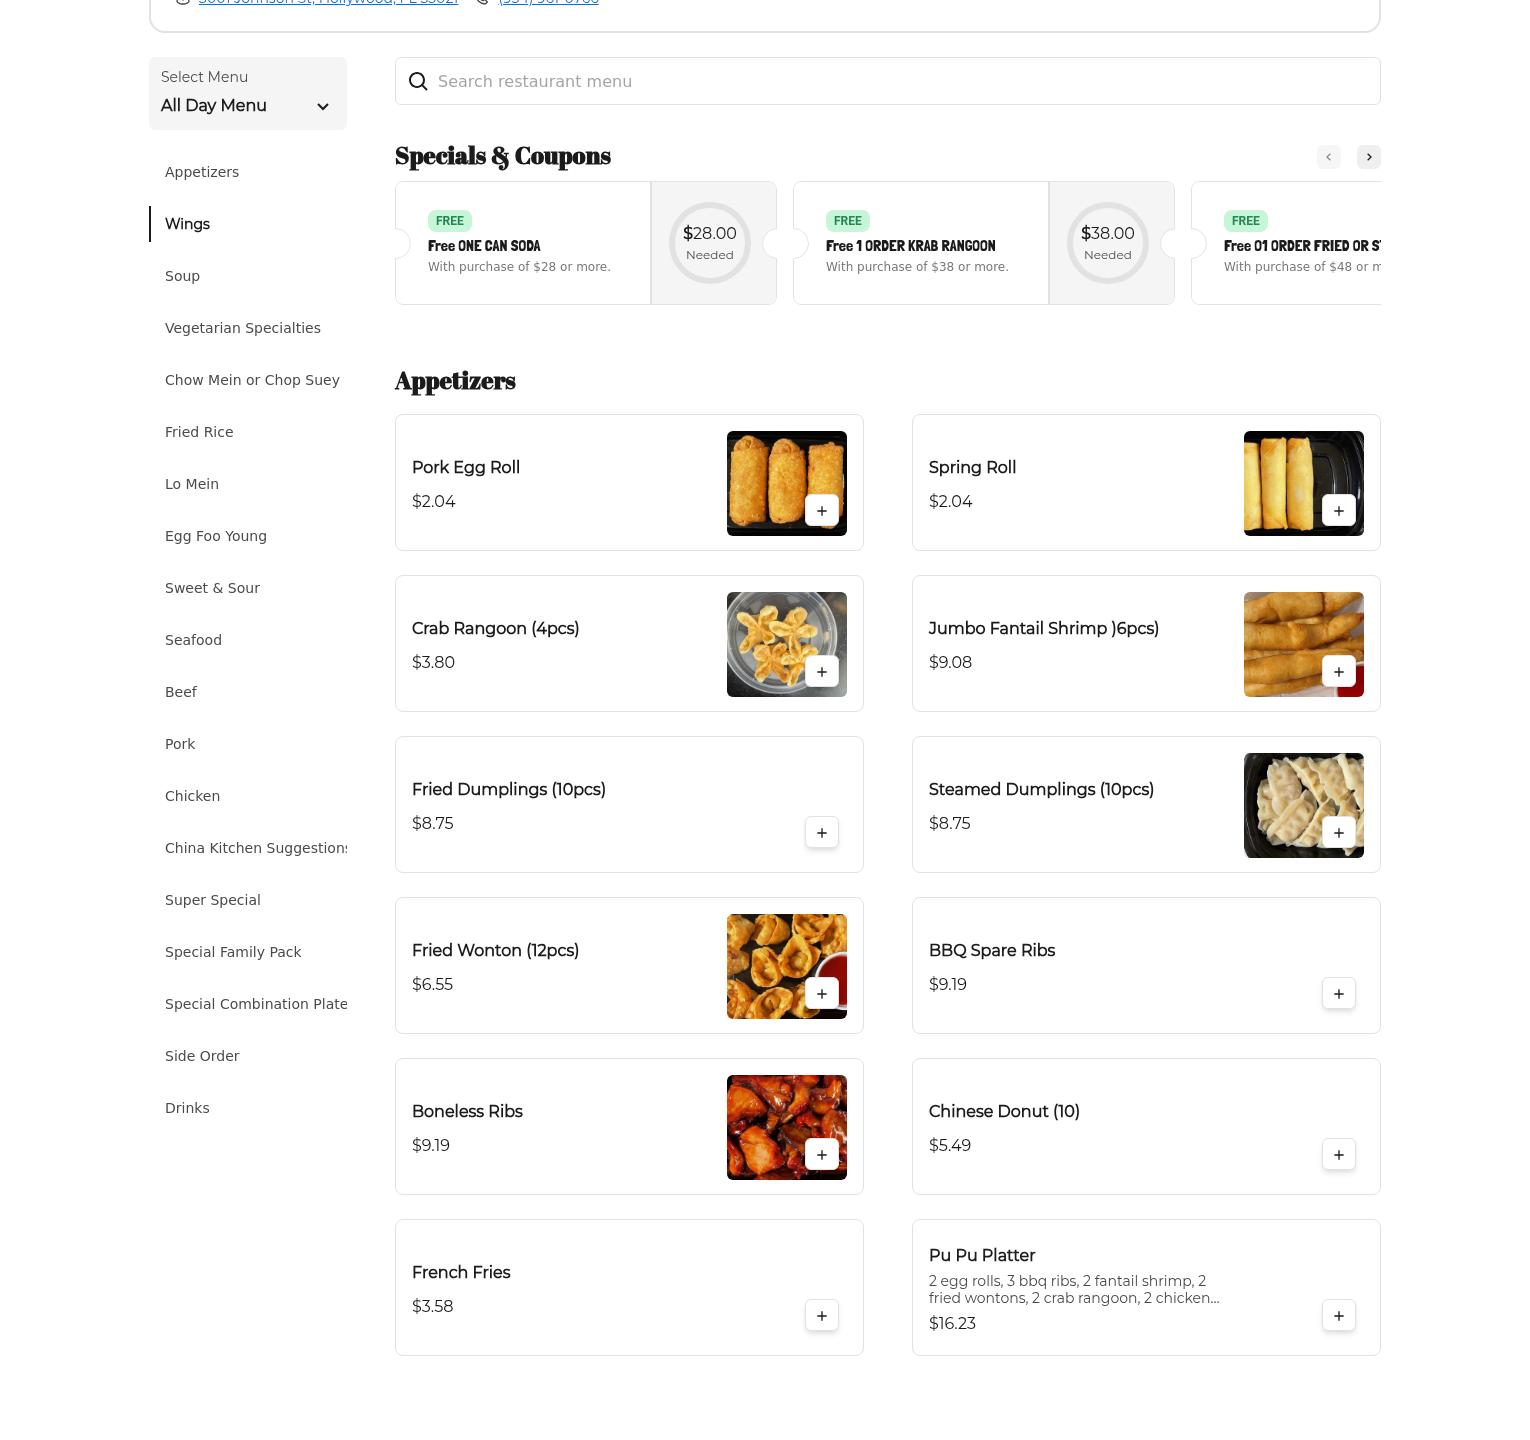Click plus icon on Crab Rangoon
This screenshot has height=1440, width=1530.
pyautogui.click(x=821, y=672)
